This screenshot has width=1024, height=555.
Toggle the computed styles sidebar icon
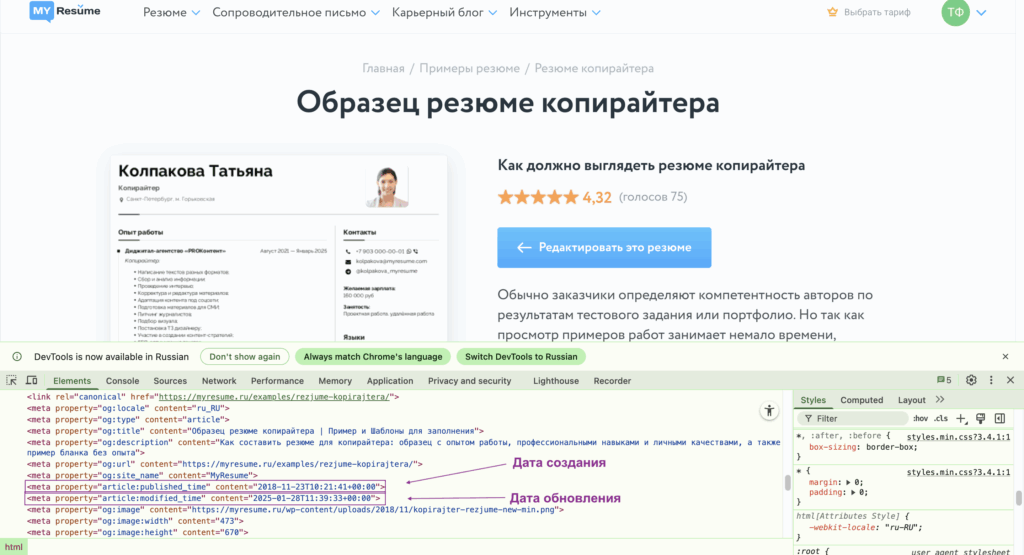click(x=1000, y=419)
